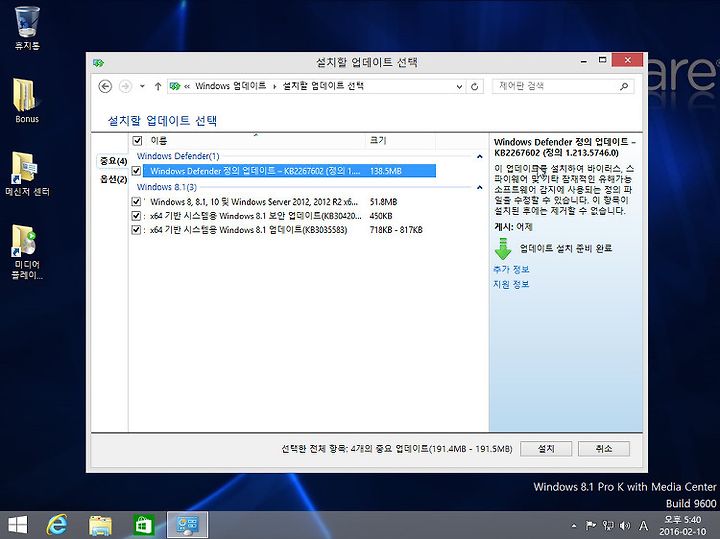Click the 설치 install button
Screen dimensions: 720x539
tap(546, 449)
